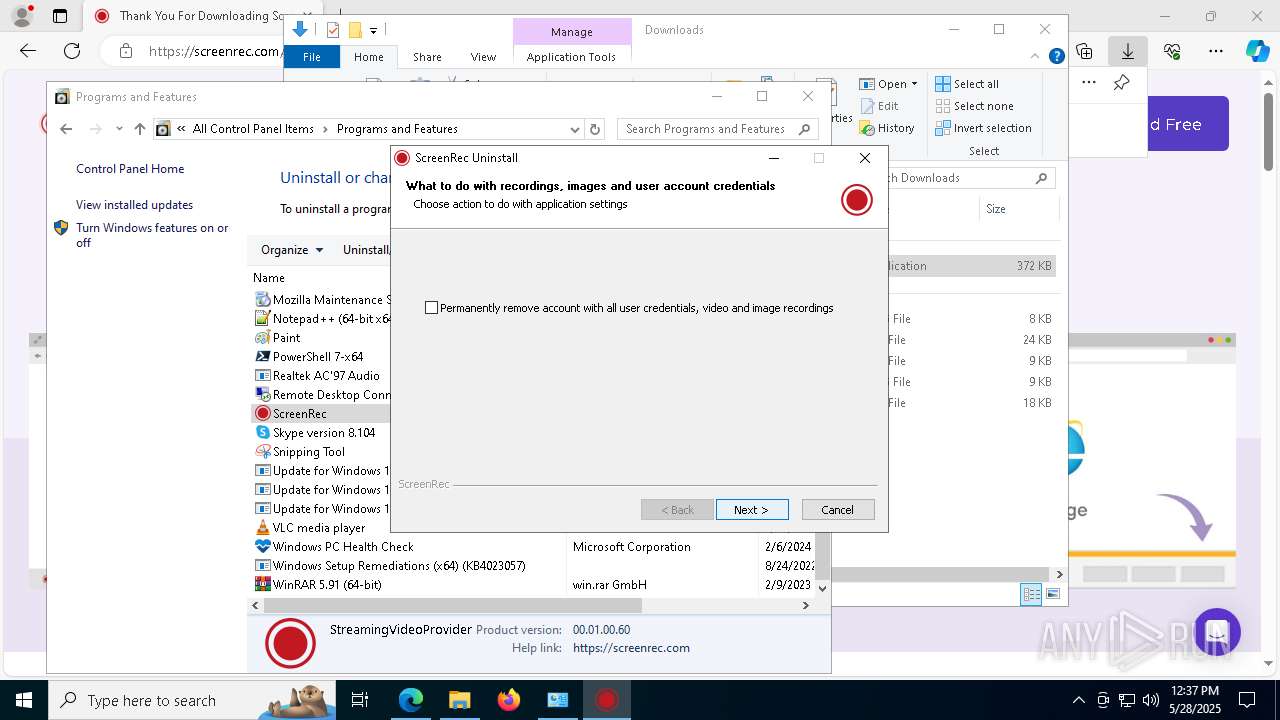Open Control Panel Home link
The height and width of the screenshot is (720, 1280).
click(130, 169)
